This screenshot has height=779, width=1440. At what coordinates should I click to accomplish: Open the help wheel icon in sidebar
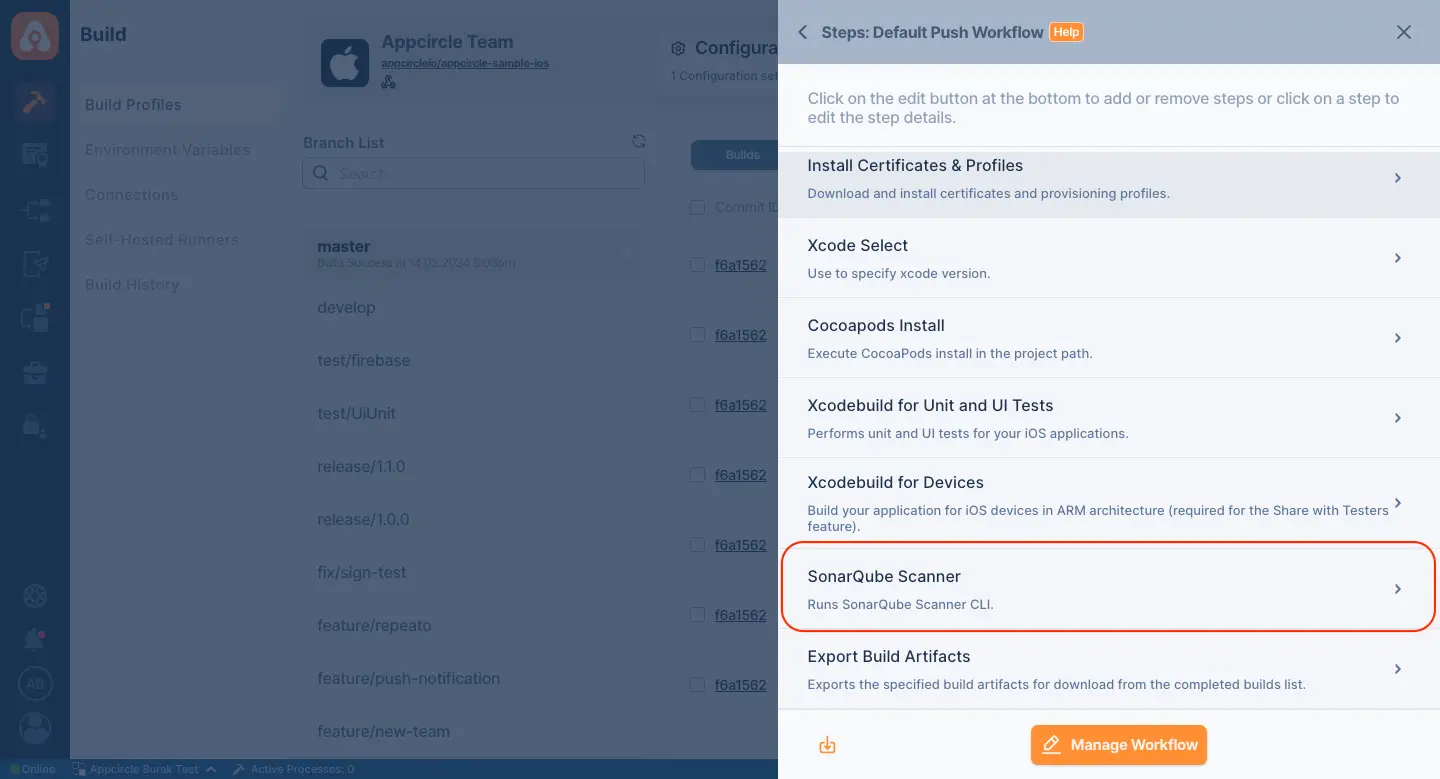click(35, 597)
